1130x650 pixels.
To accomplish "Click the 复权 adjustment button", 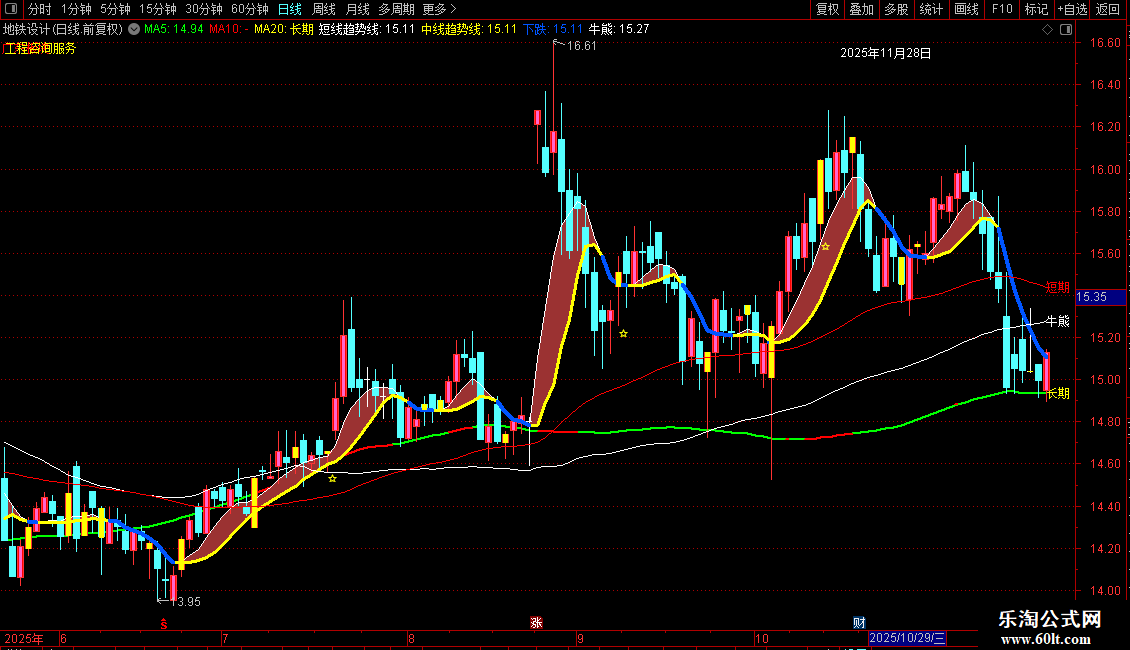I will pos(827,9).
